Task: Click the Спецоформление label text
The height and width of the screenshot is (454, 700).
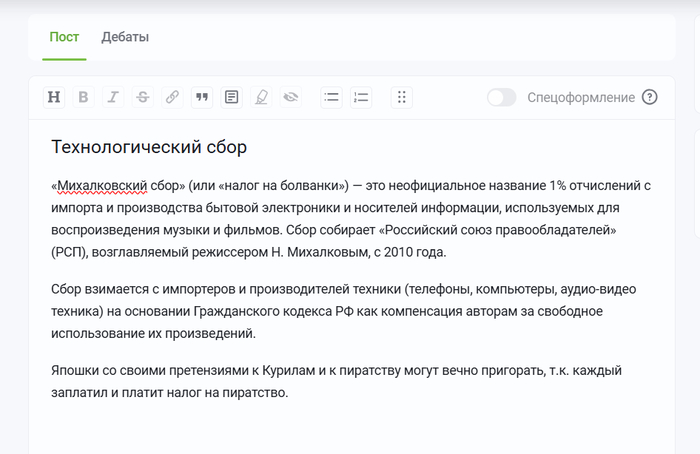Action: click(581, 97)
